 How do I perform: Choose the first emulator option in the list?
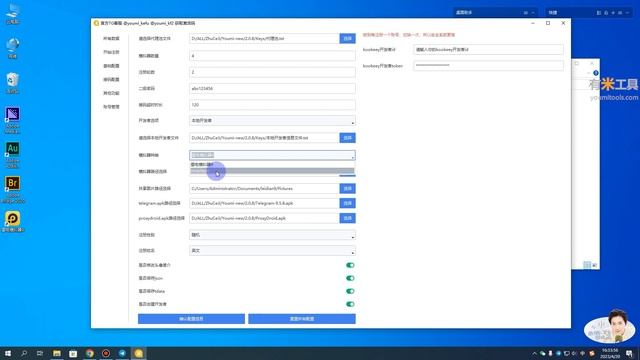[272, 164]
